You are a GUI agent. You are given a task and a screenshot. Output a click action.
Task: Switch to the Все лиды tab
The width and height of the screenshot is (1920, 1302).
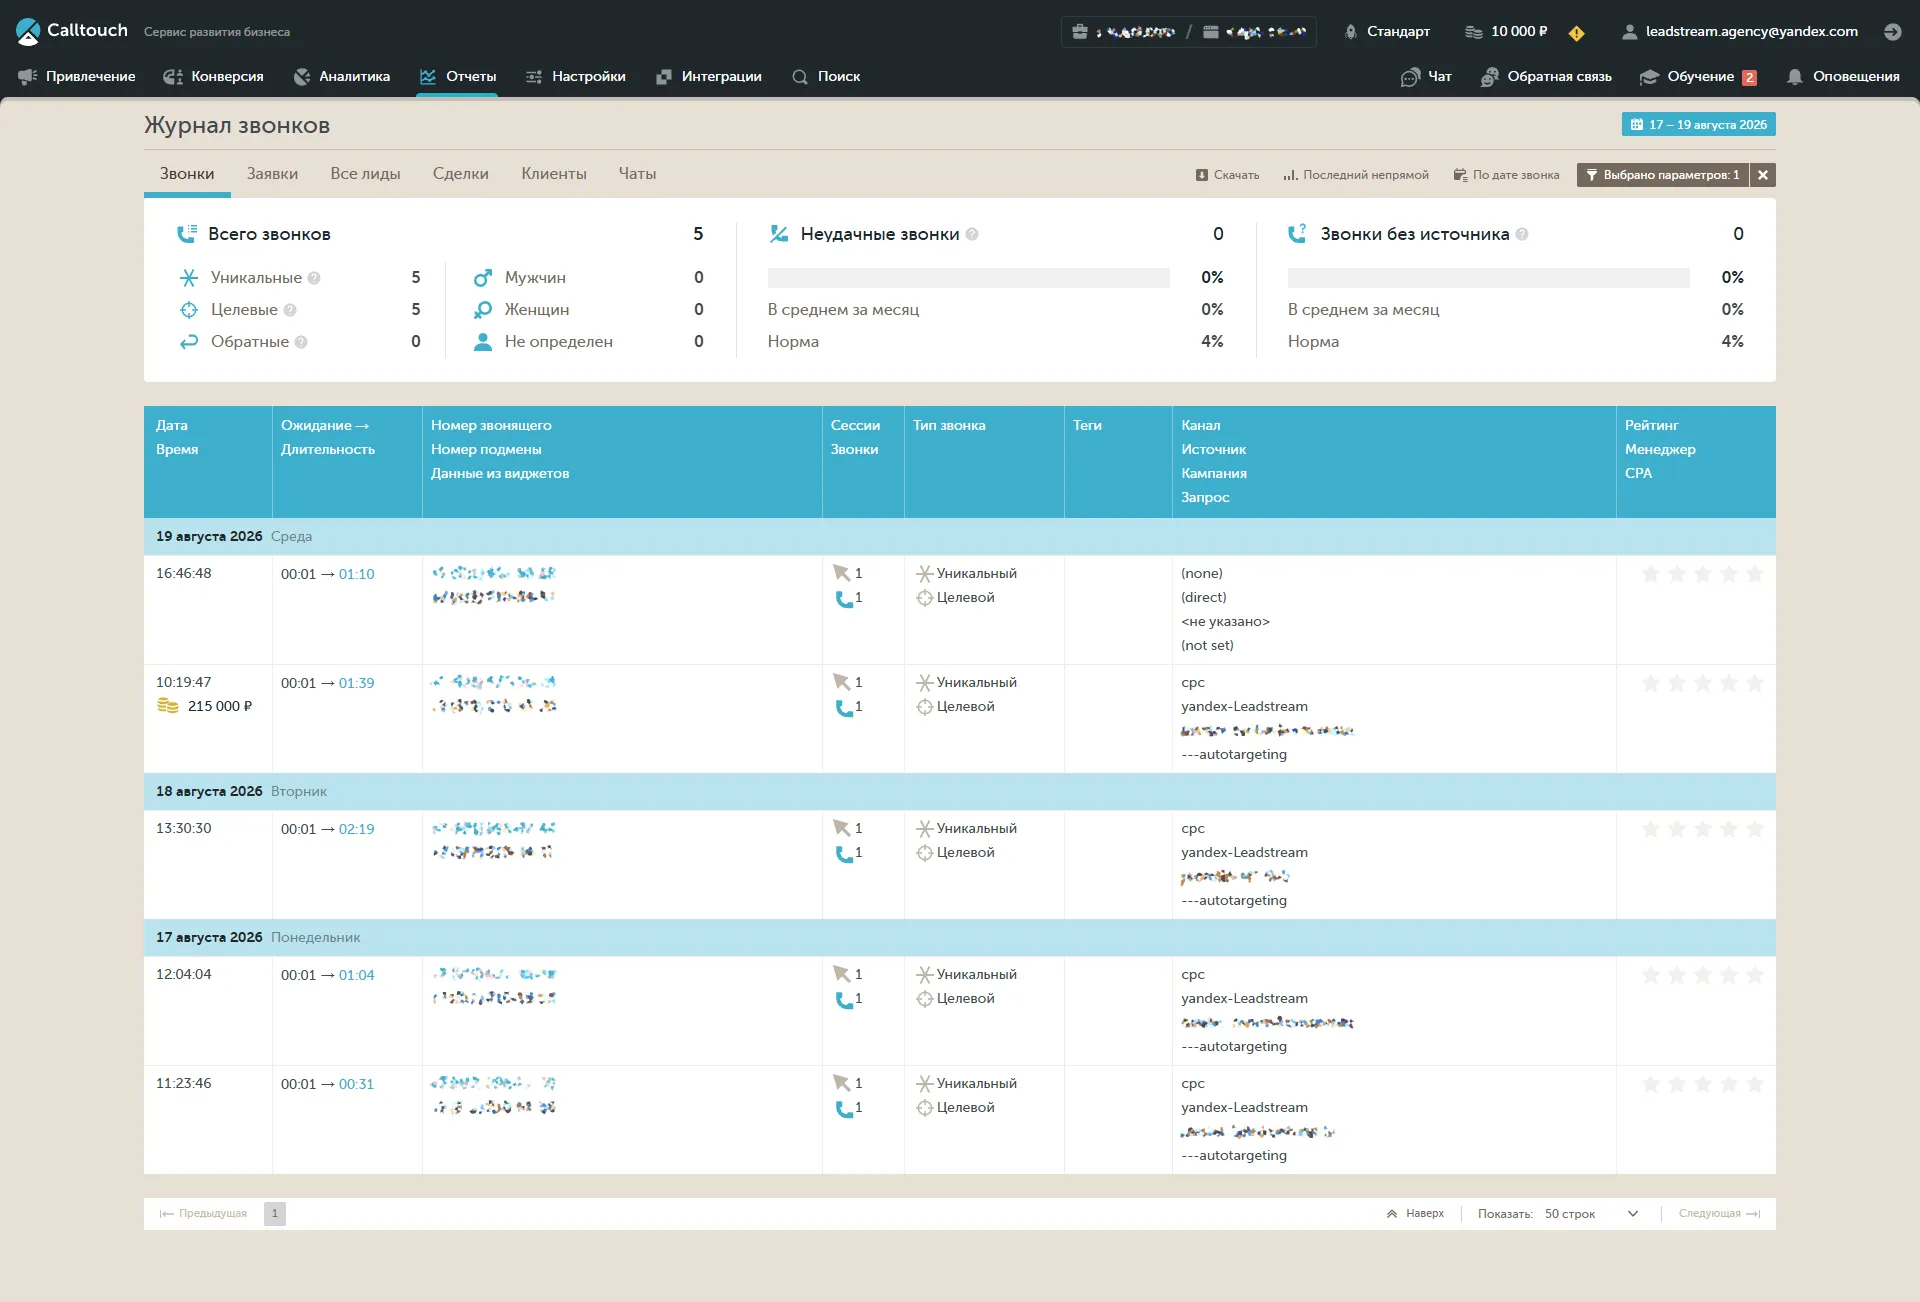click(x=365, y=174)
